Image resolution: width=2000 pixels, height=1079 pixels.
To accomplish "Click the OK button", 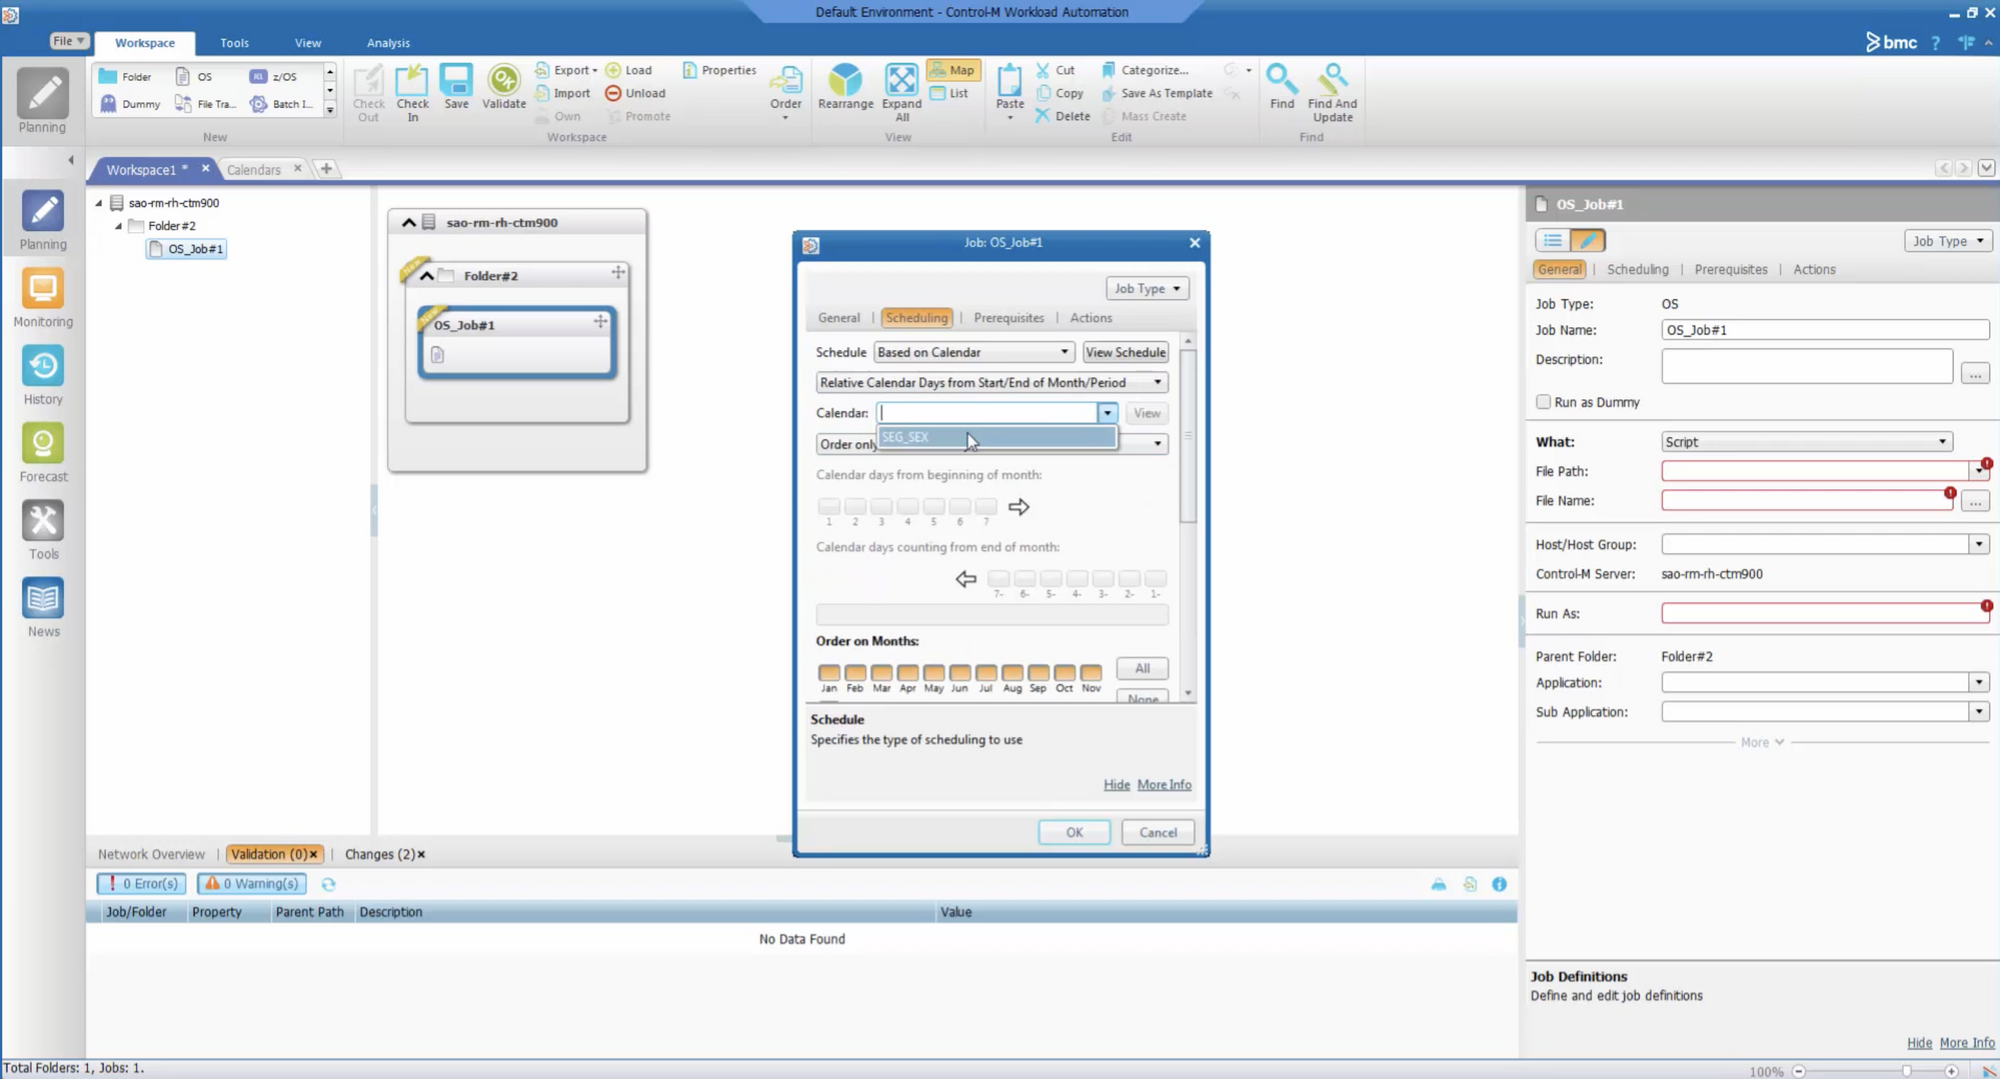I will tap(1074, 832).
